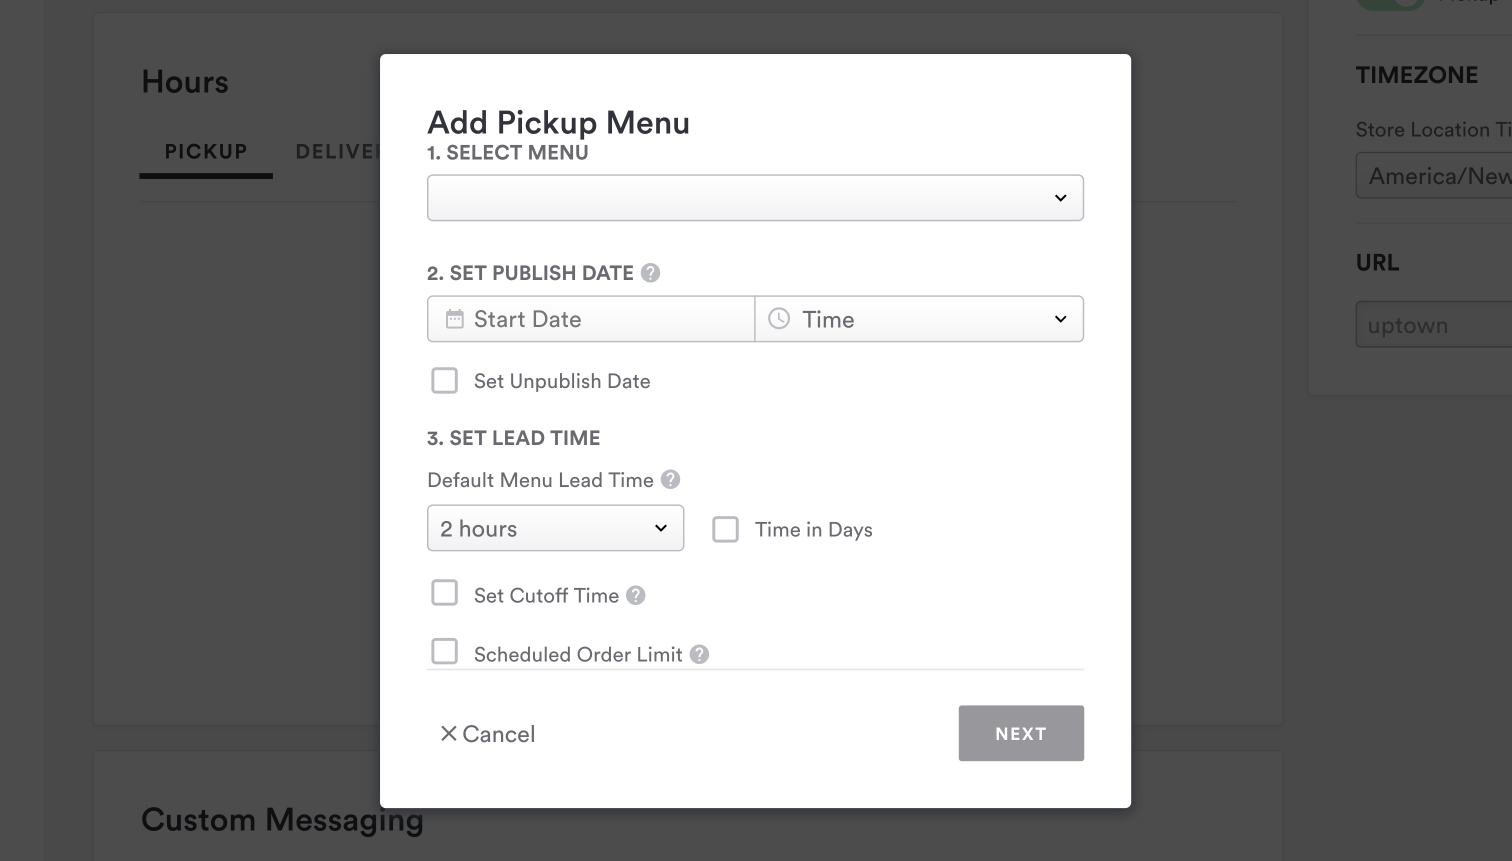Enable the Set Unpublish Date checkbox
1512x861 pixels.
tap(445, 381)
